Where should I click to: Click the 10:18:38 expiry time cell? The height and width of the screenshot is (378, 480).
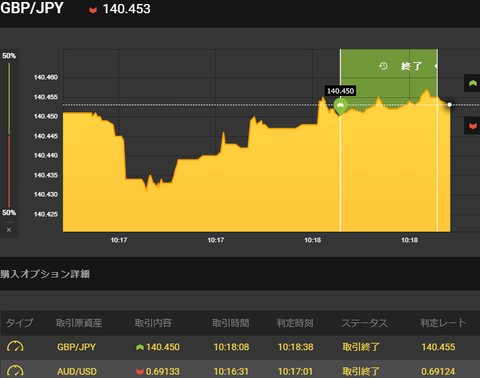click(x=296, y=347)
